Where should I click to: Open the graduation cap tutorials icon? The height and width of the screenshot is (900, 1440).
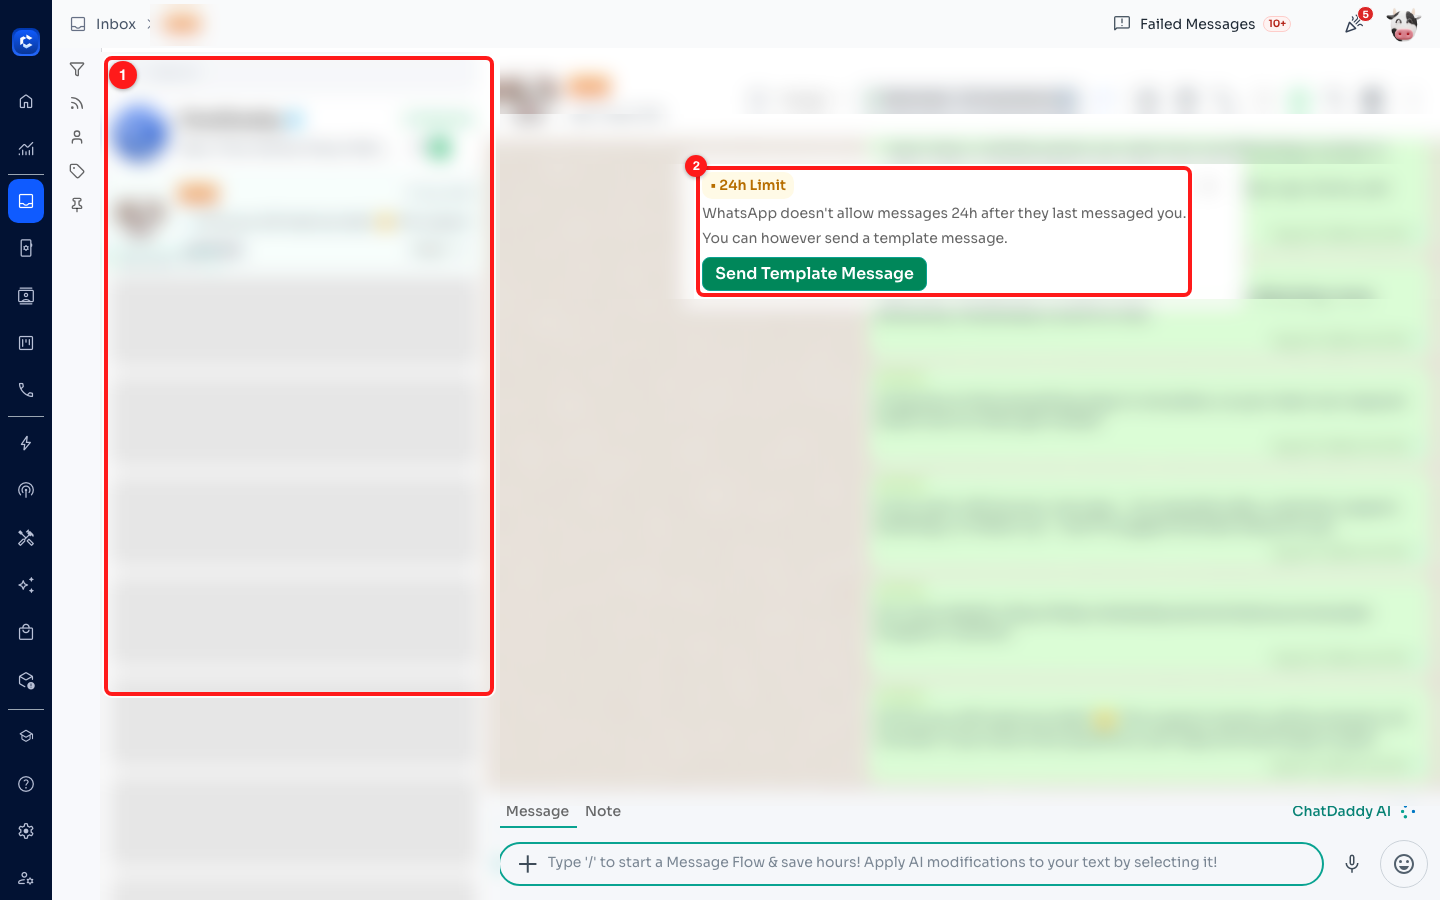[x=26, y=736]
